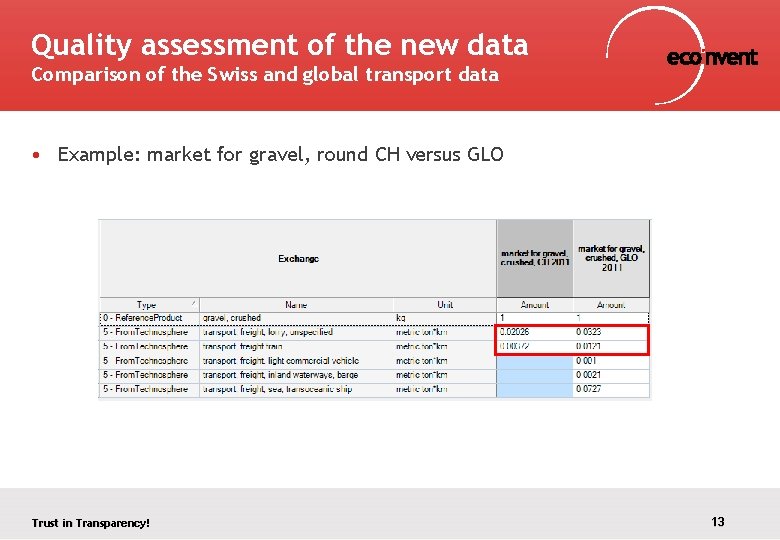Click the empty CH amount cell for the barge row
This screenshot has width=780, height=540.
point(535,375)
